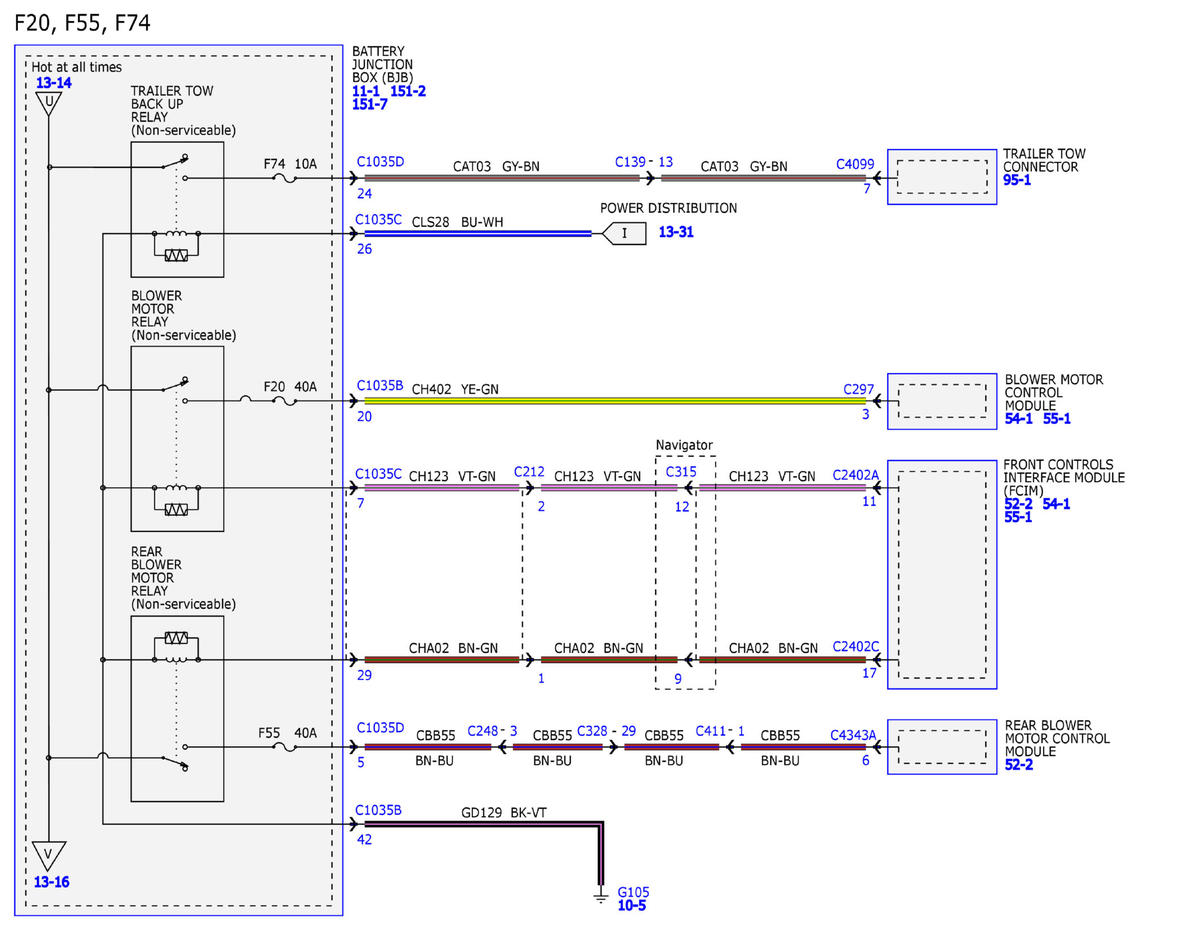Click connector label C315 in Navigator box
1200x927 pixels.
681,471
